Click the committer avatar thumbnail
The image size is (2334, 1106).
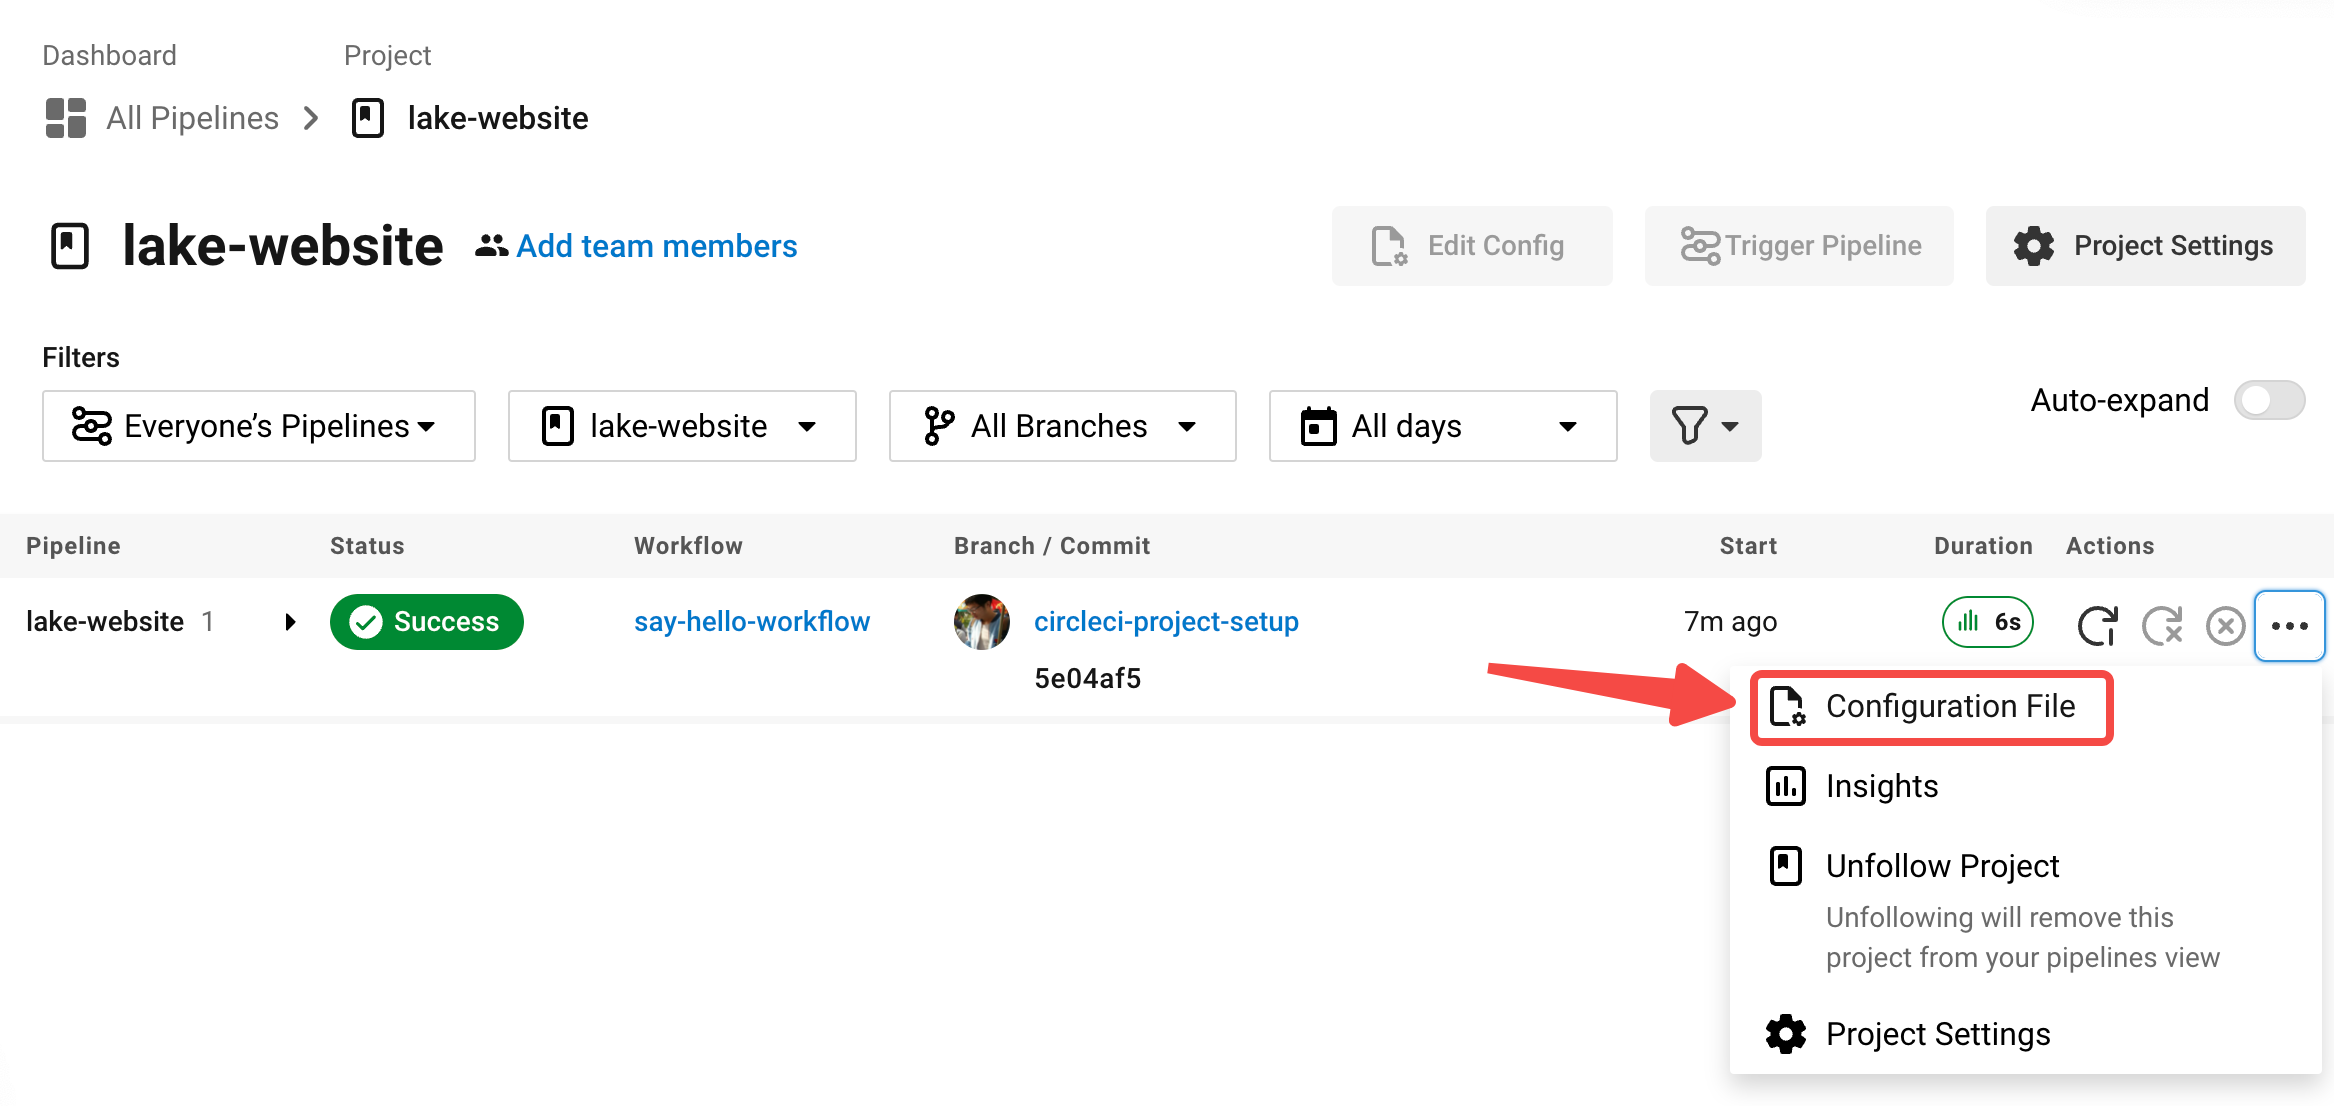981,622
